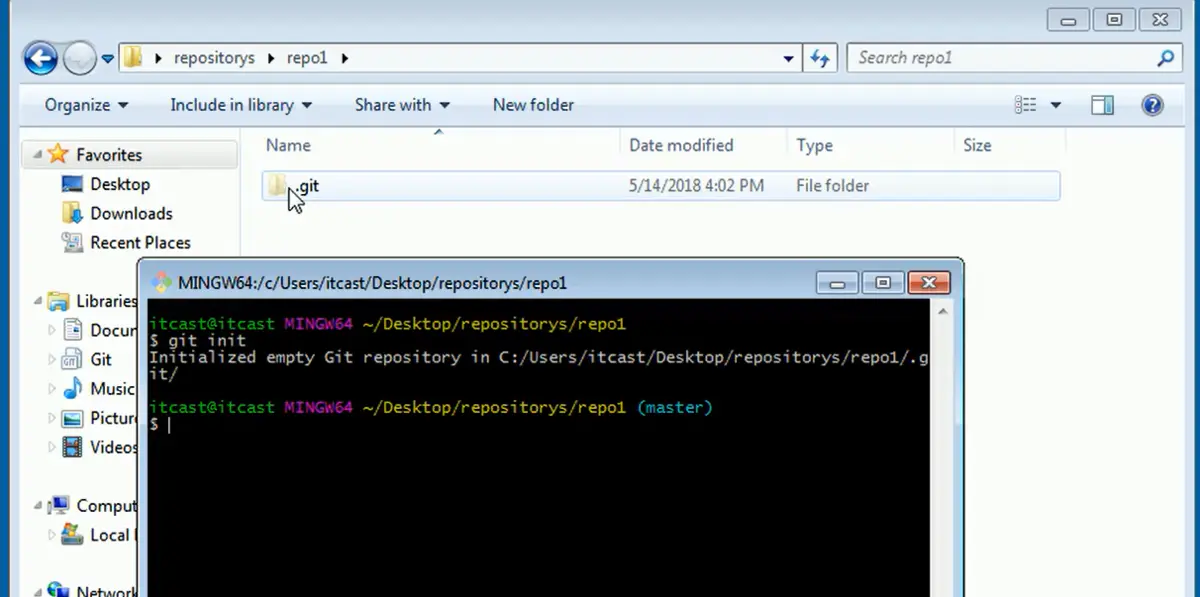Click the Explorer back navigation arrow

pos(40,58)
